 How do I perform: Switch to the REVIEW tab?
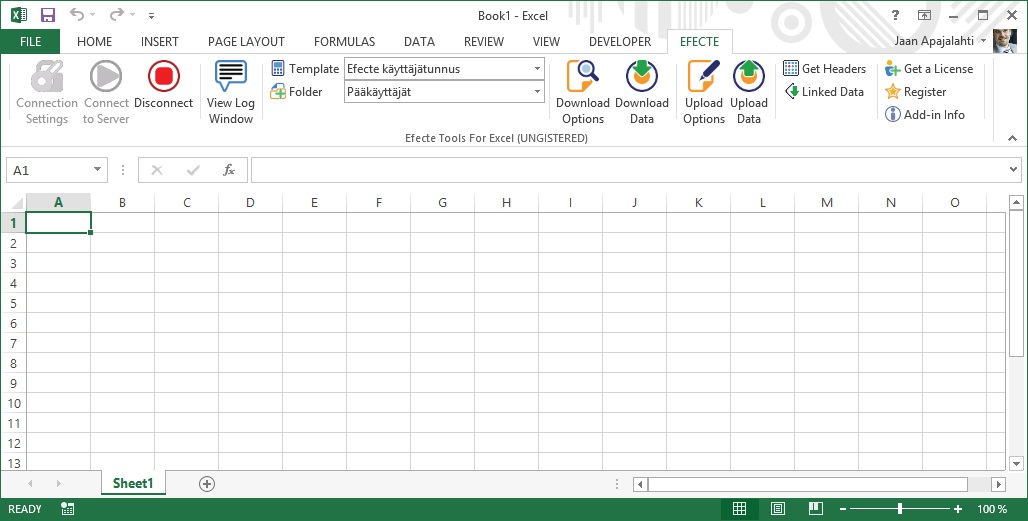click(484, 41)
